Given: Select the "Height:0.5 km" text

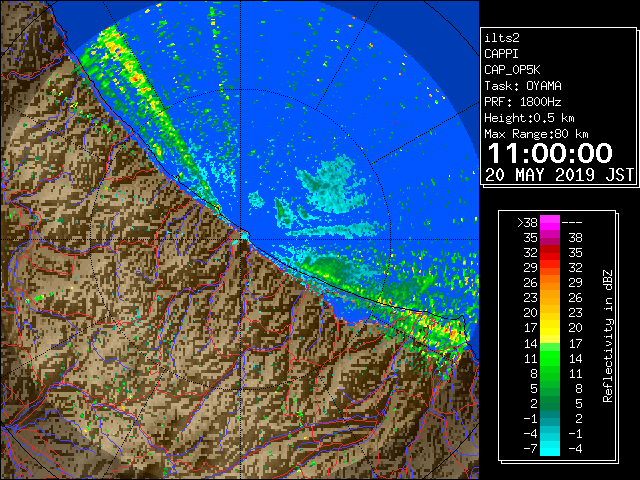Looking at the screenshot, I should point(529,118).
